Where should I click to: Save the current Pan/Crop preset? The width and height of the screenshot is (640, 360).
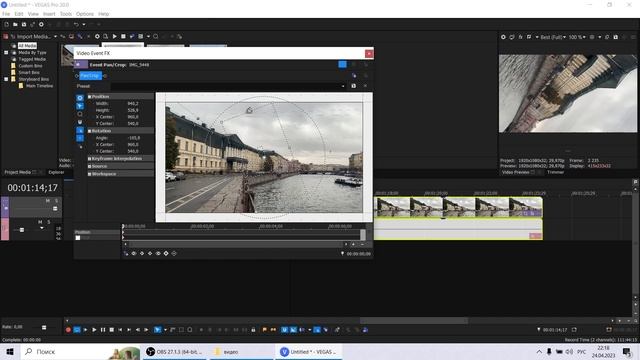353,86
